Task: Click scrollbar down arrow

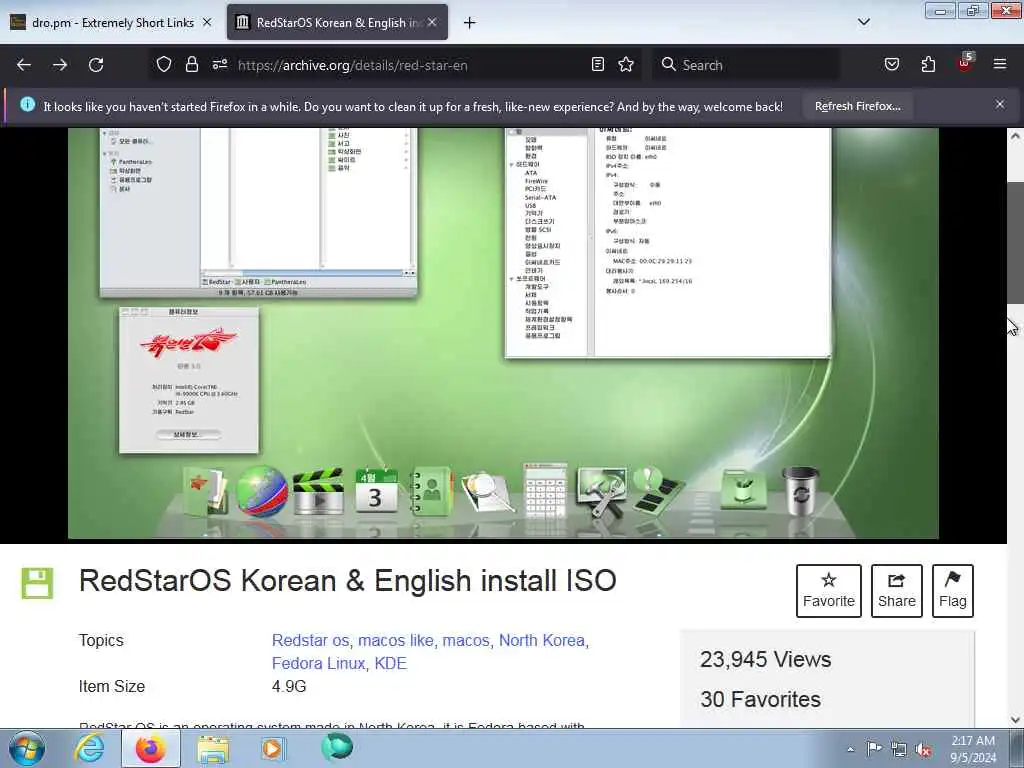Action: coord(1015,720)
